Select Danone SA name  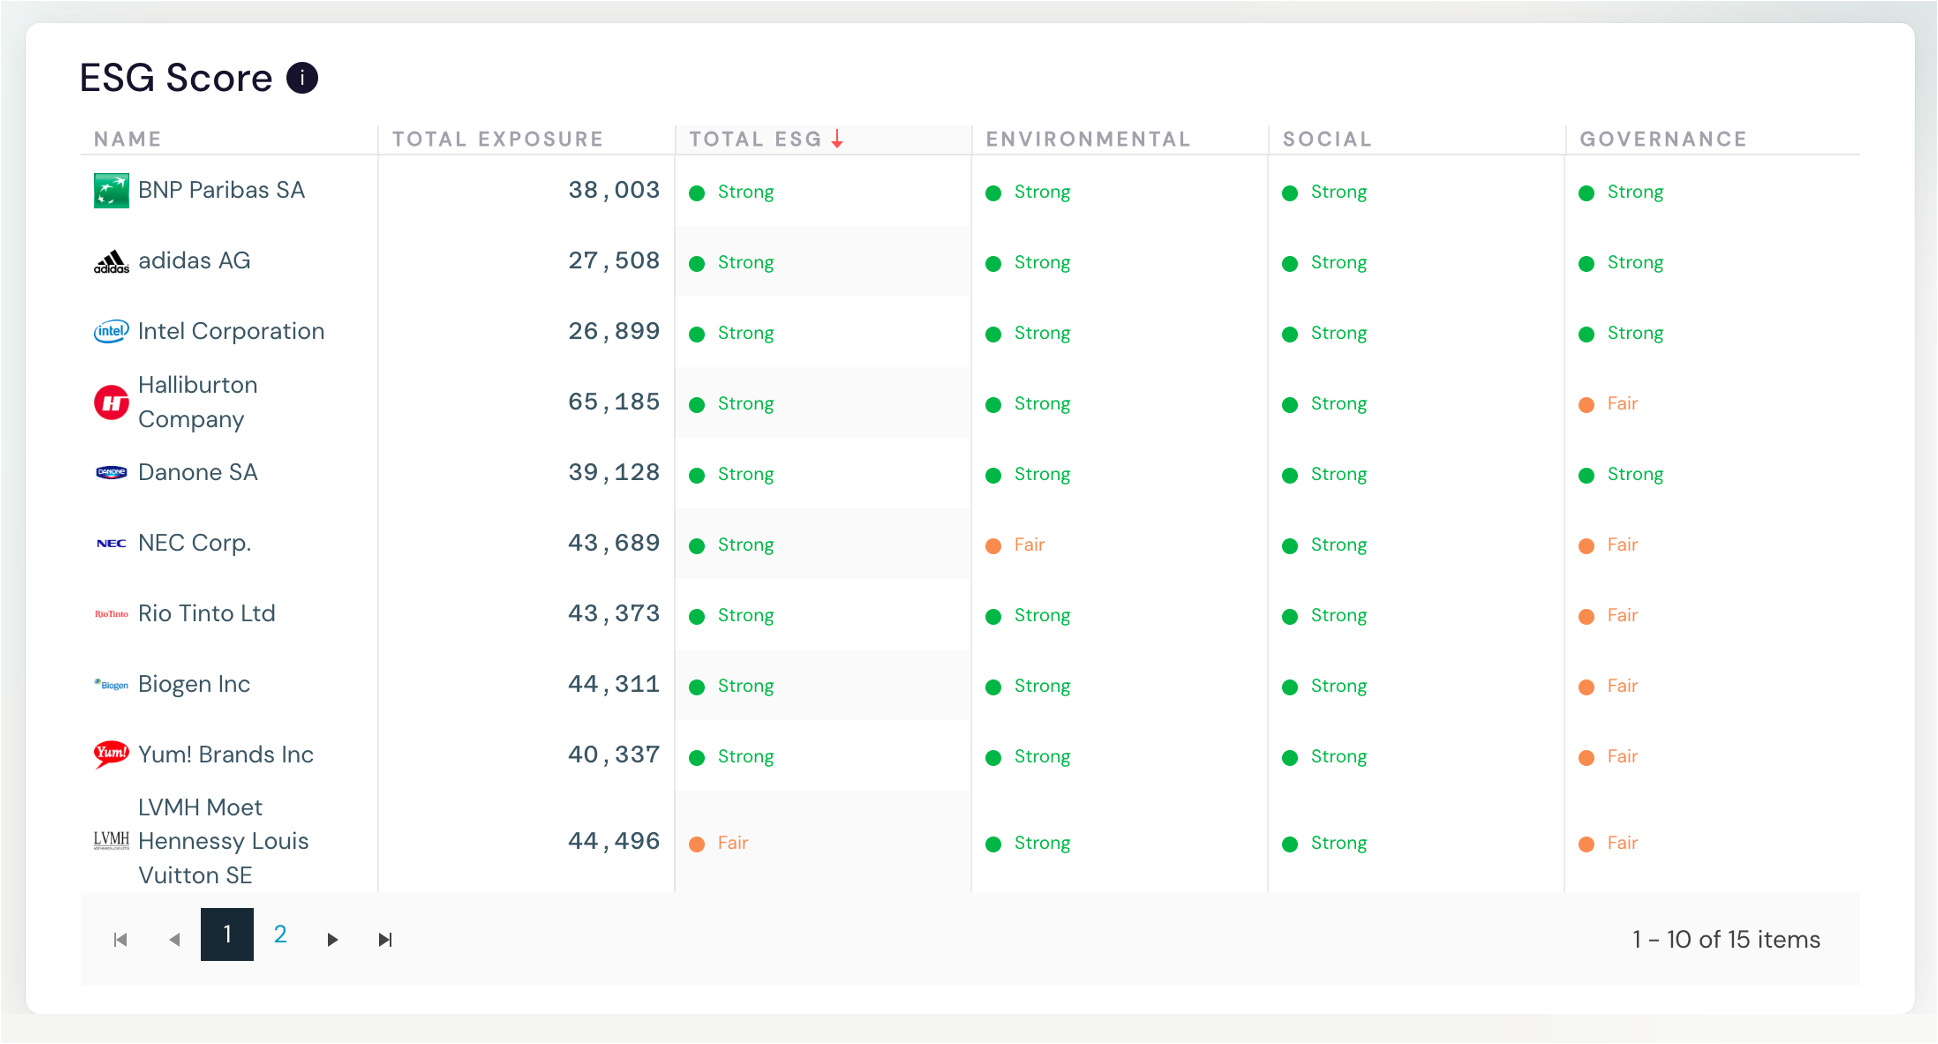(x=198, y=472)
